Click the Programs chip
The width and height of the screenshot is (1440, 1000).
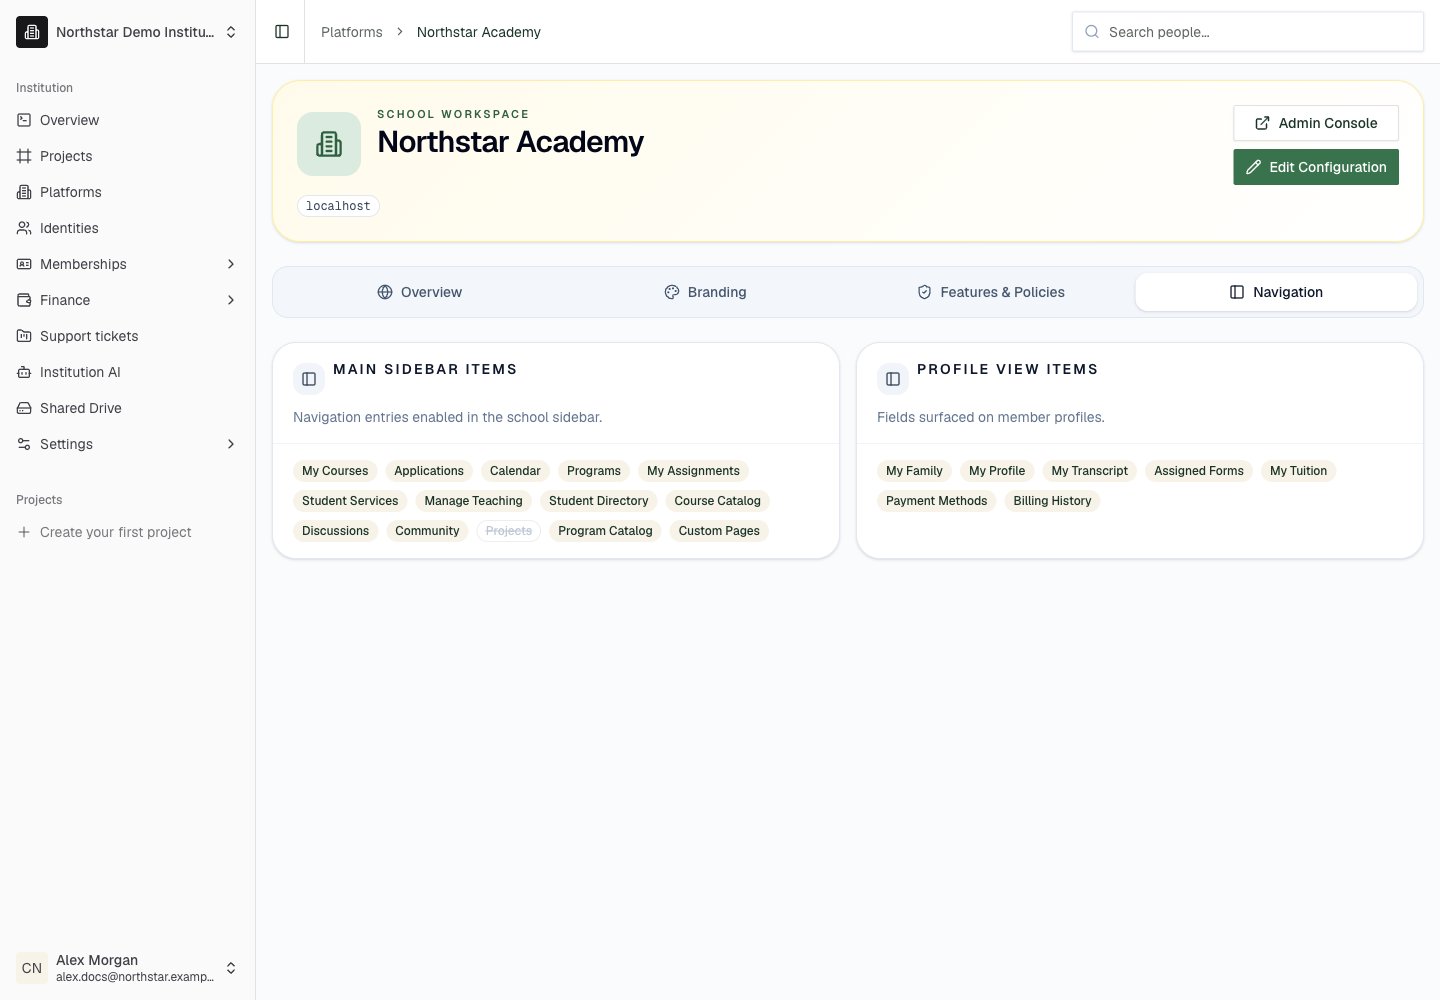(x=594, y=471)
